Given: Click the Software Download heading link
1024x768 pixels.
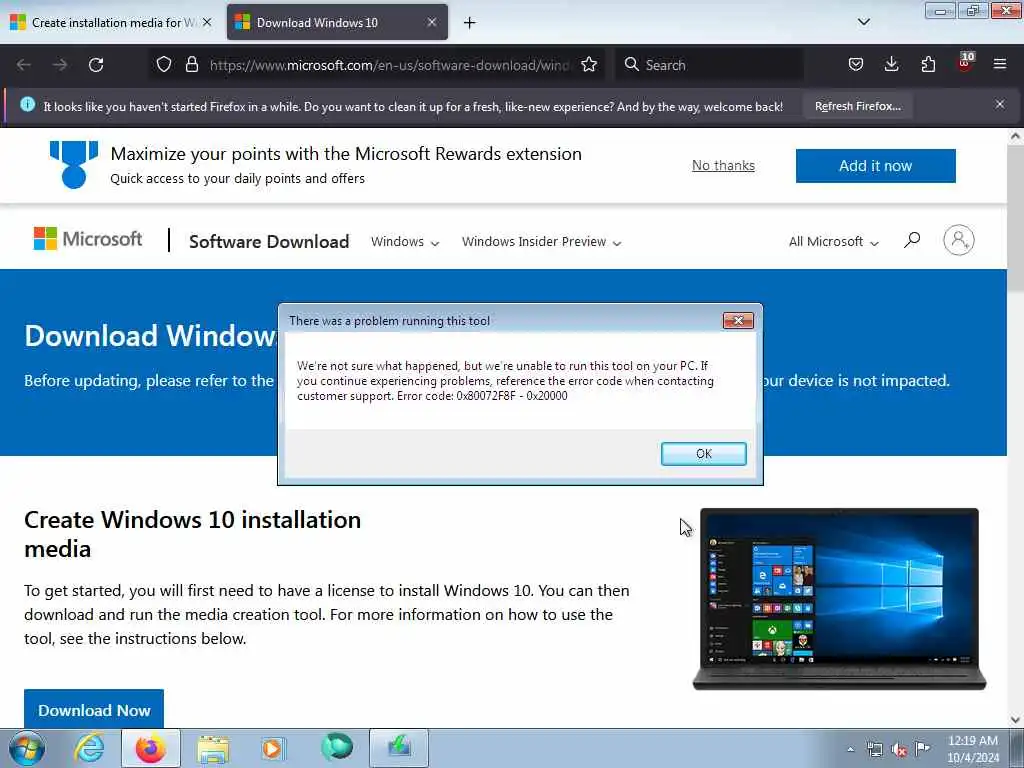Looking at the screenshot, I should pyautogui.click(x=269, y=242).
